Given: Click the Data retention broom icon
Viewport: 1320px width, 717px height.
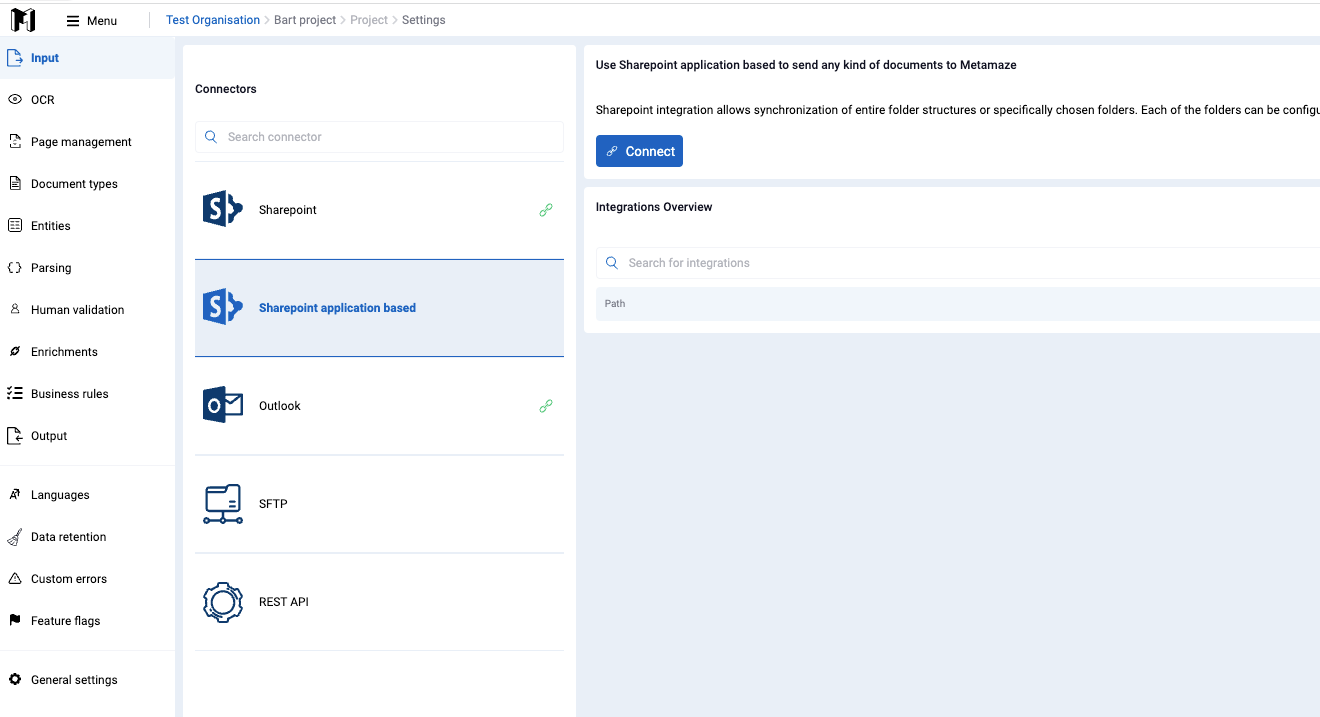Looking at the screenshot, I should 15,537.
